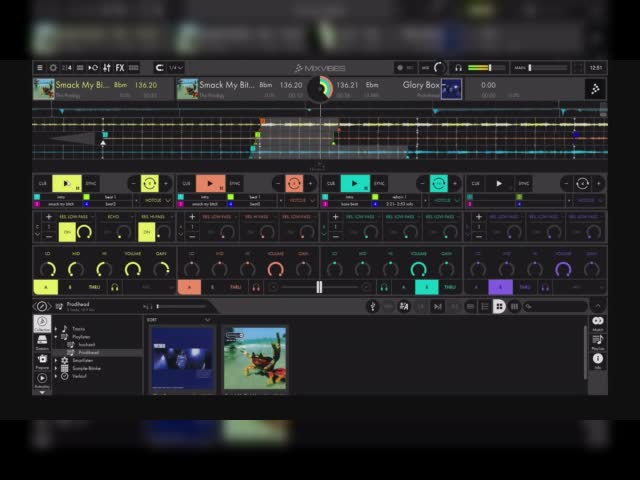Toggle the mixer EQ section icon
640x480 pixels.
(107, 68)
